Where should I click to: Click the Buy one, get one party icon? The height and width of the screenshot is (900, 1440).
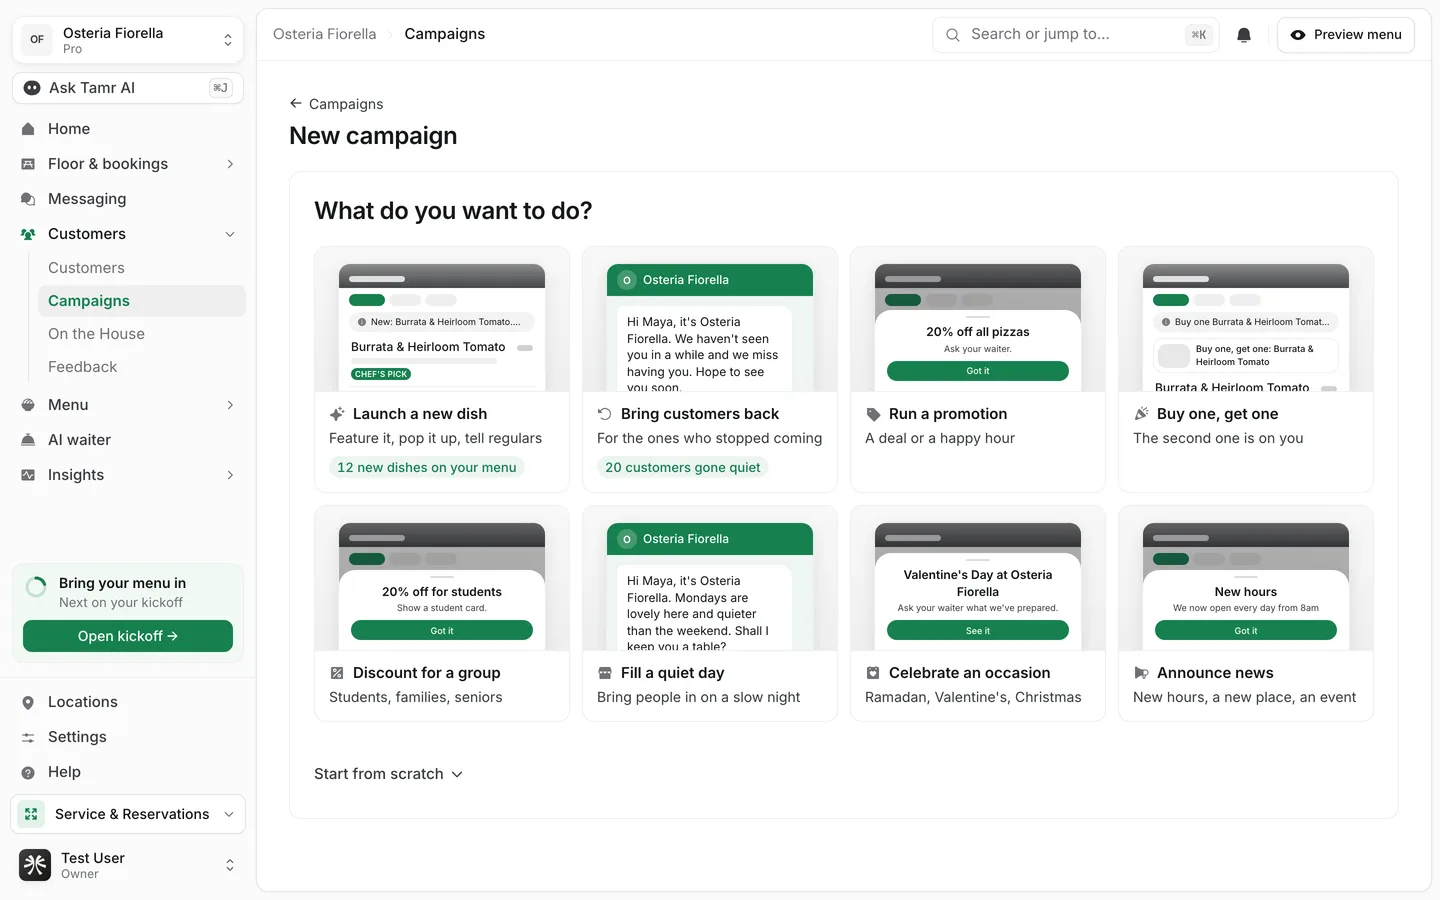click(x=1141, y=414)
